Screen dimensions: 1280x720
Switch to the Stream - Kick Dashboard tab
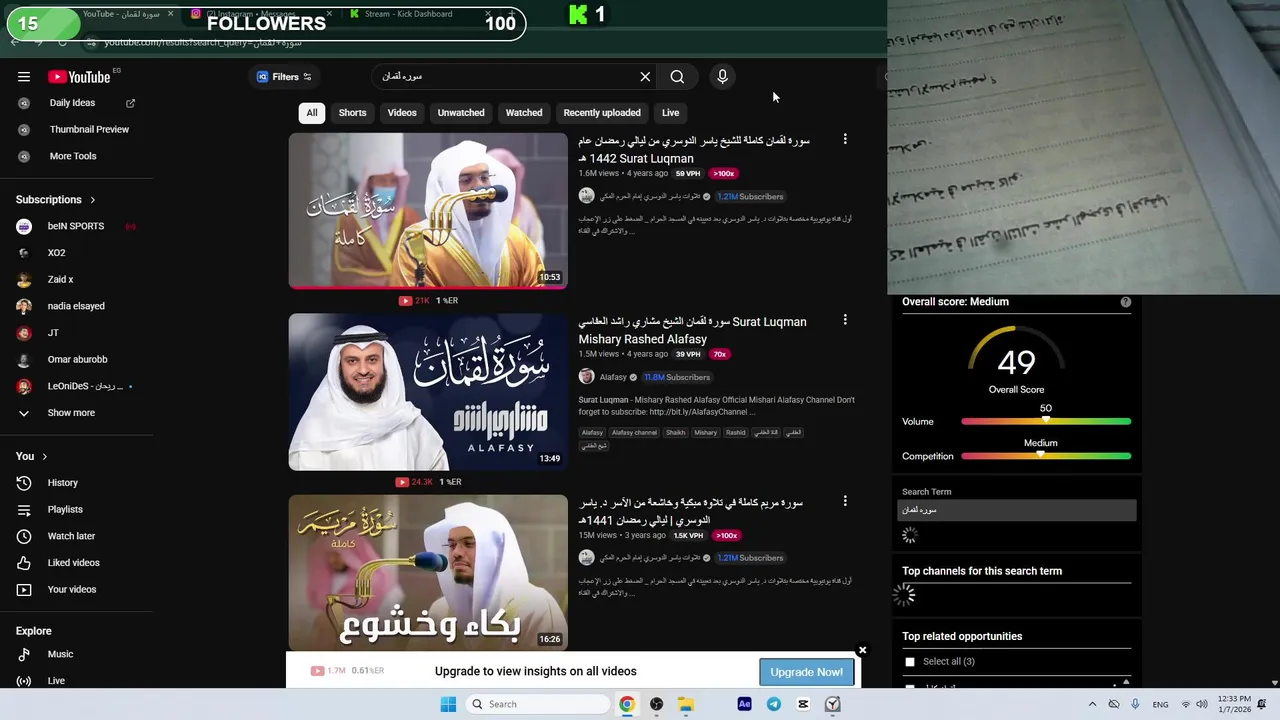click(419, 14)
